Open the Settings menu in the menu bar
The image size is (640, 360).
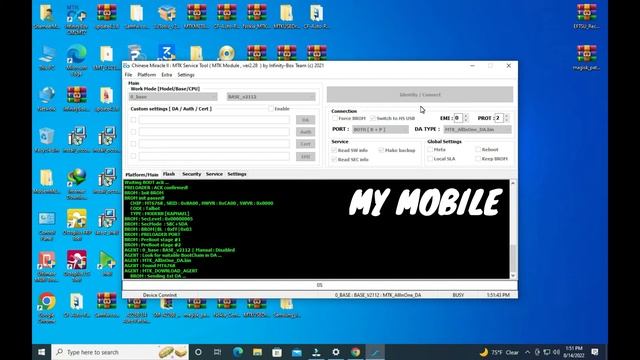point(186,75)
